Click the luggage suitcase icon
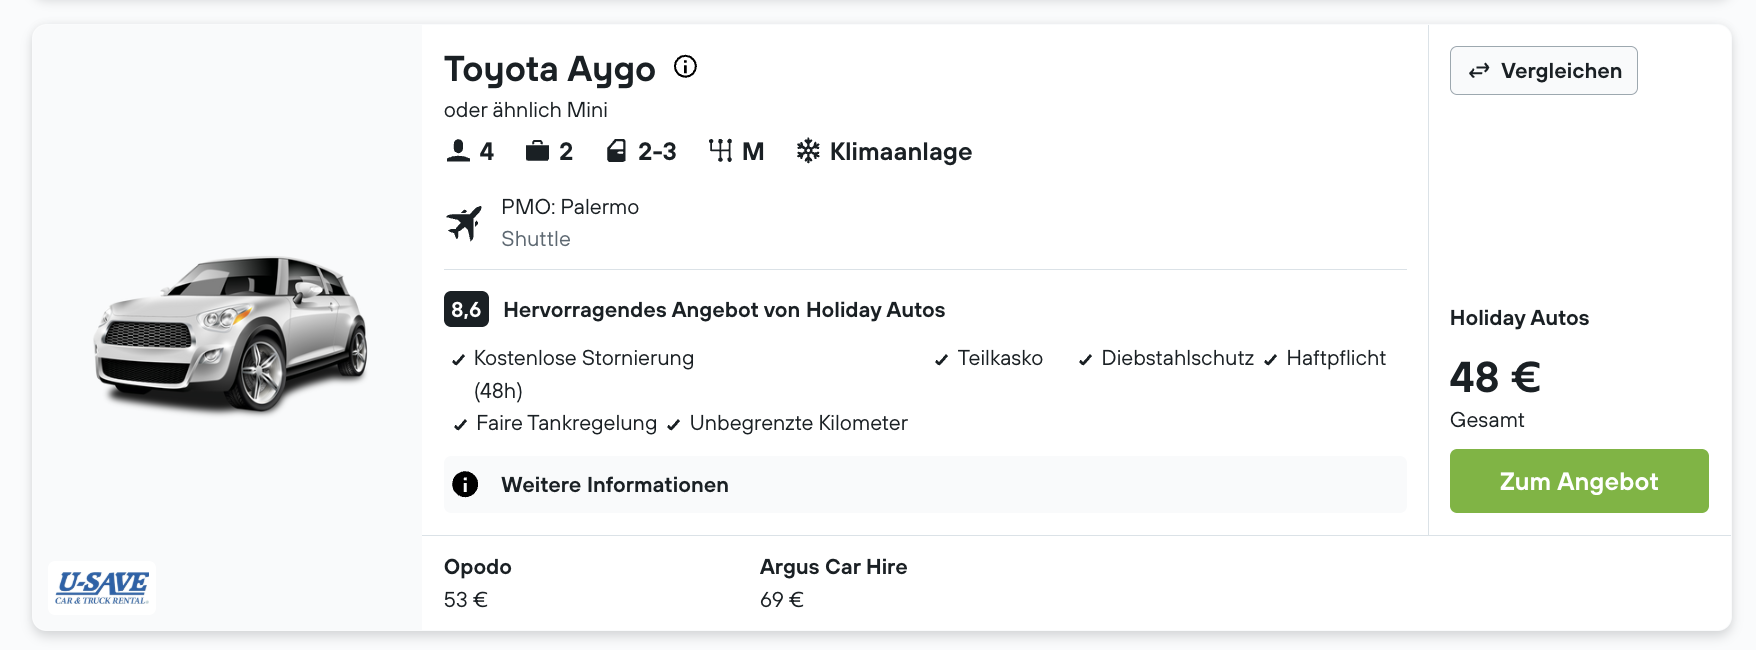This screenshot has height=650, width=1756. coord(538,151)
